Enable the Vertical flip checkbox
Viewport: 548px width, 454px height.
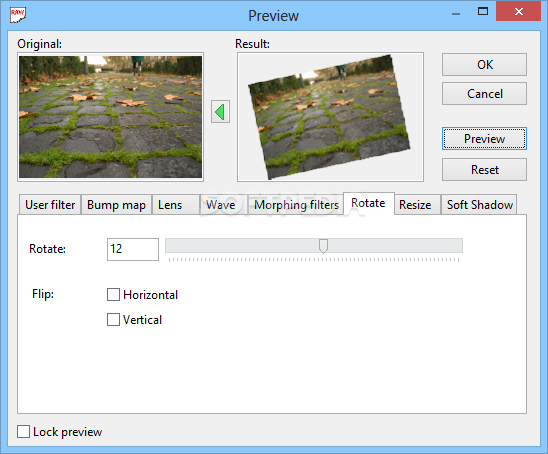113,319
